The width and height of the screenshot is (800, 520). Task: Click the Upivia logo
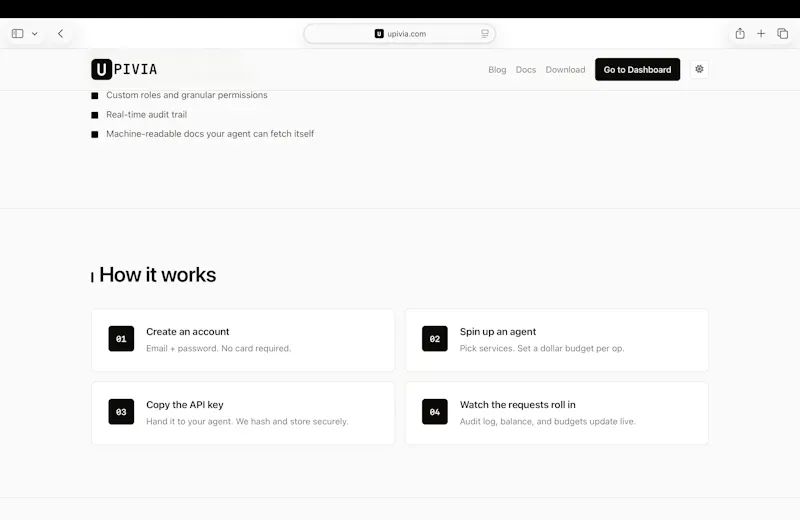coord(124,69)
